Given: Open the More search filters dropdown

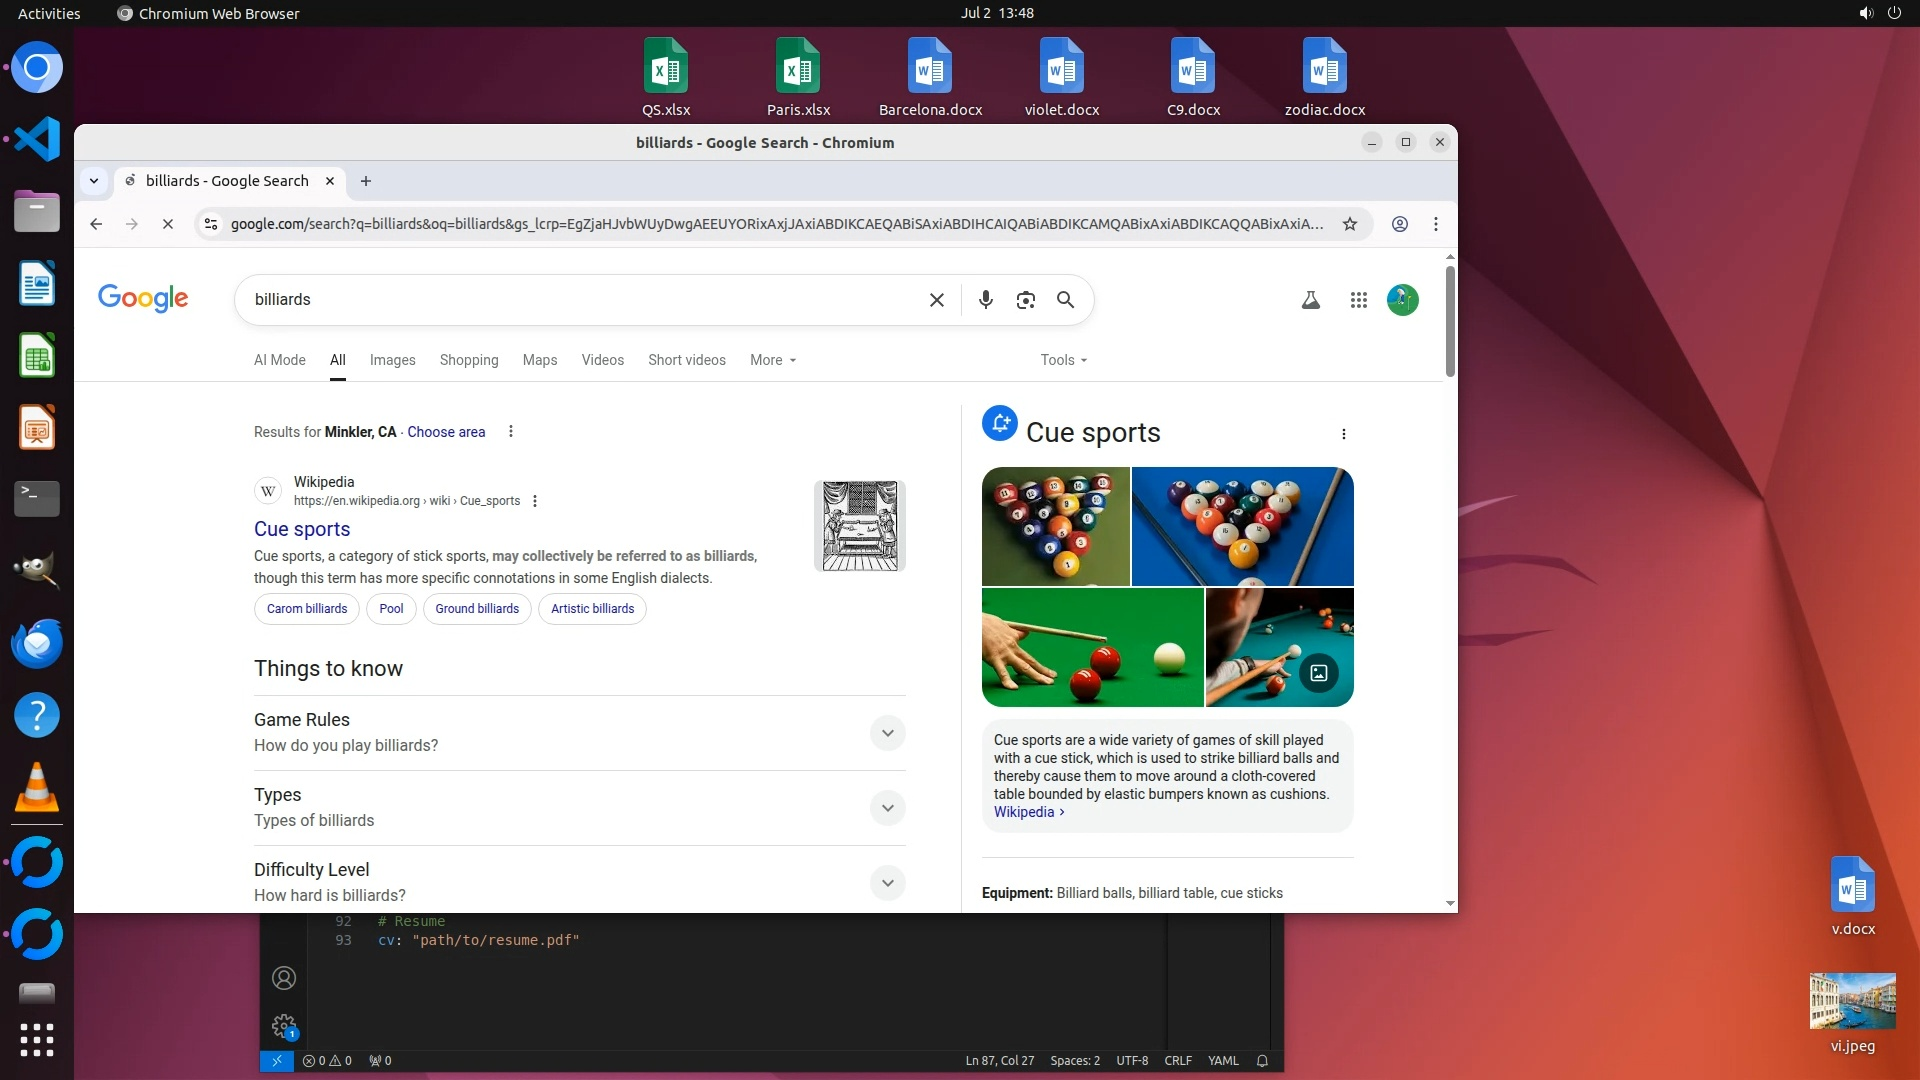Looking at the screenshot, I should coord(773,360).
